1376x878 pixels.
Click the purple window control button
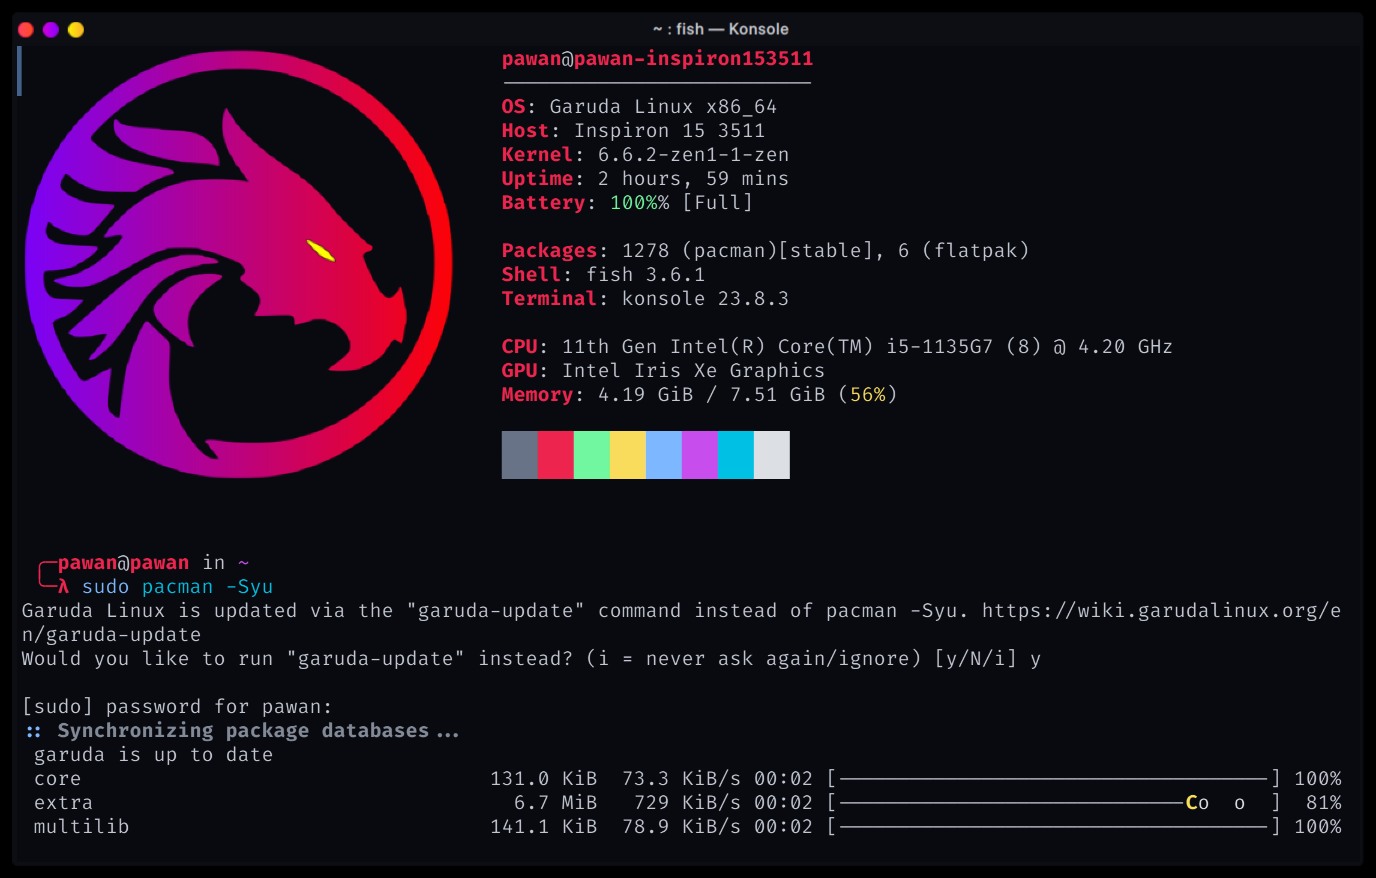coord(51,30)
